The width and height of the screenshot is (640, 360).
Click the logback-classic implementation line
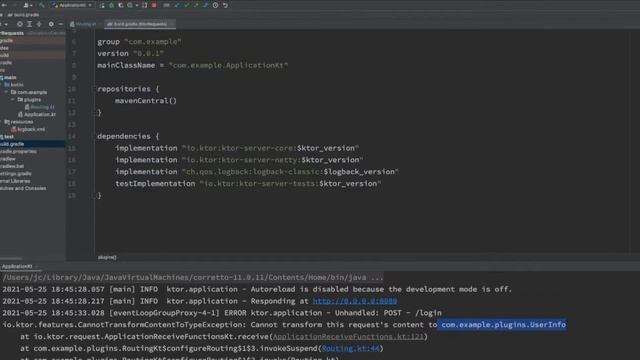click(x=257, y=172)
